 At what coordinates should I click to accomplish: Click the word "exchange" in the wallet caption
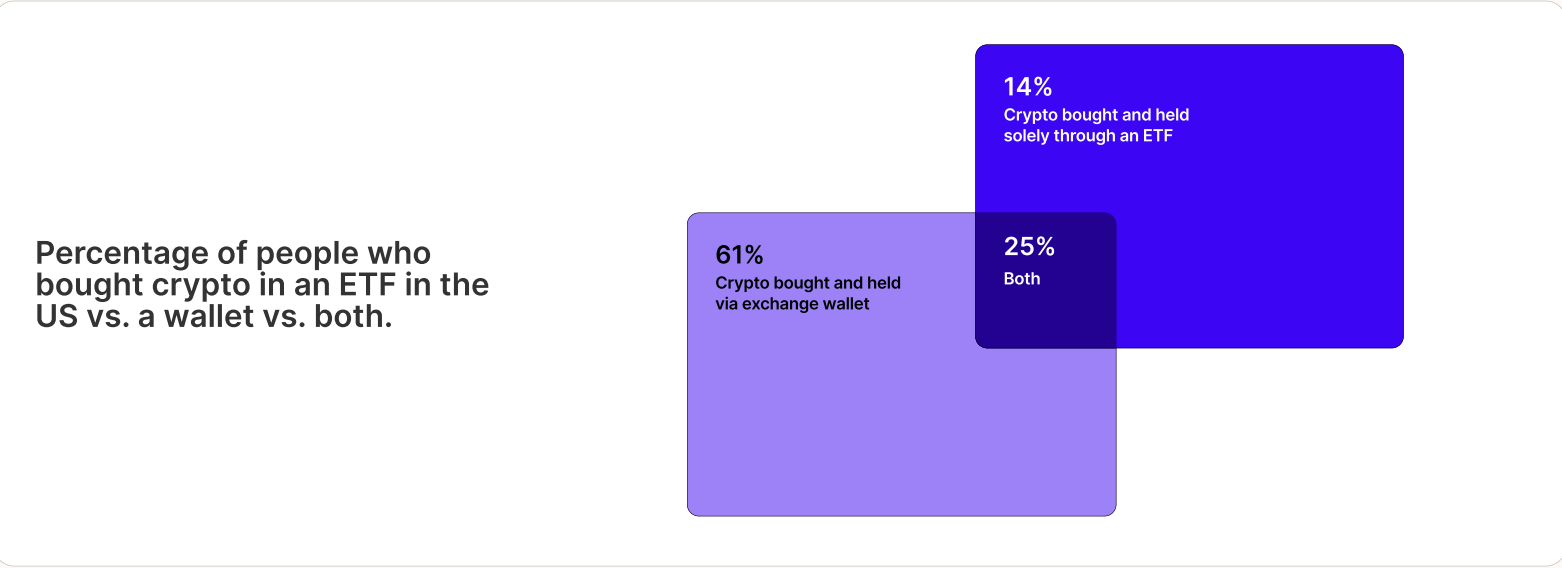778,304
